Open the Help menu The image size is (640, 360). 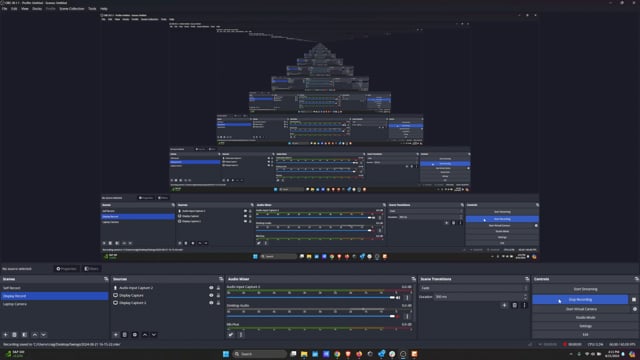pyautogui.click(x=104, y=9)
